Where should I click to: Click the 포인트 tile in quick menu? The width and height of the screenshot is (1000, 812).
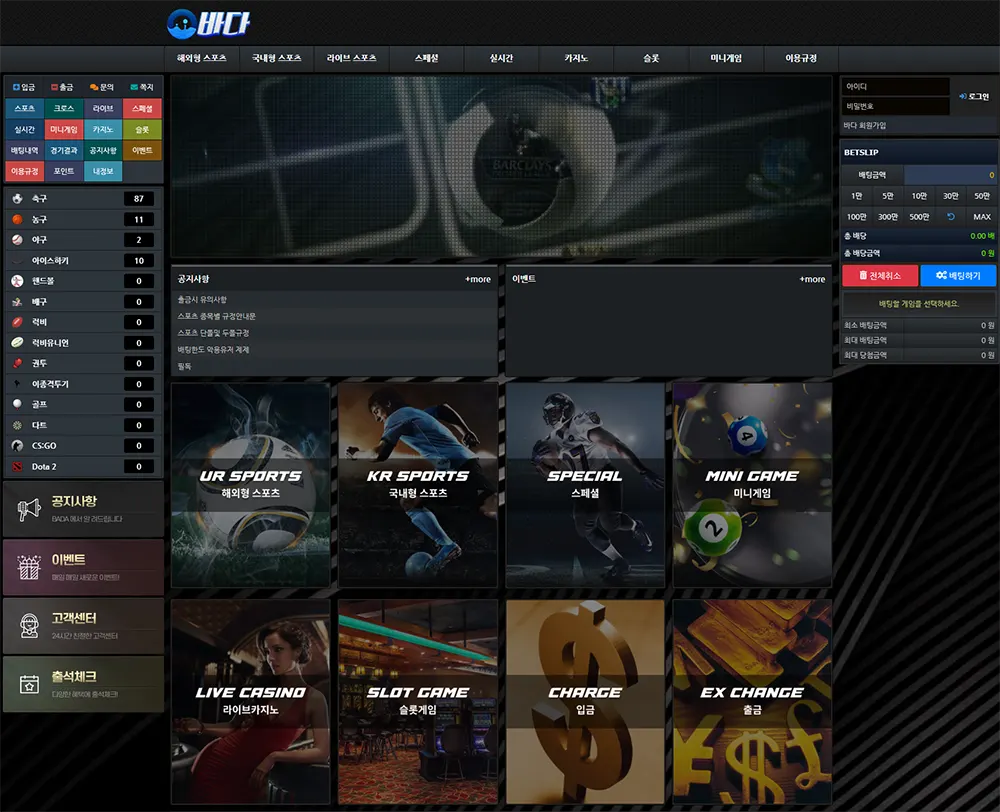(64, 171)
